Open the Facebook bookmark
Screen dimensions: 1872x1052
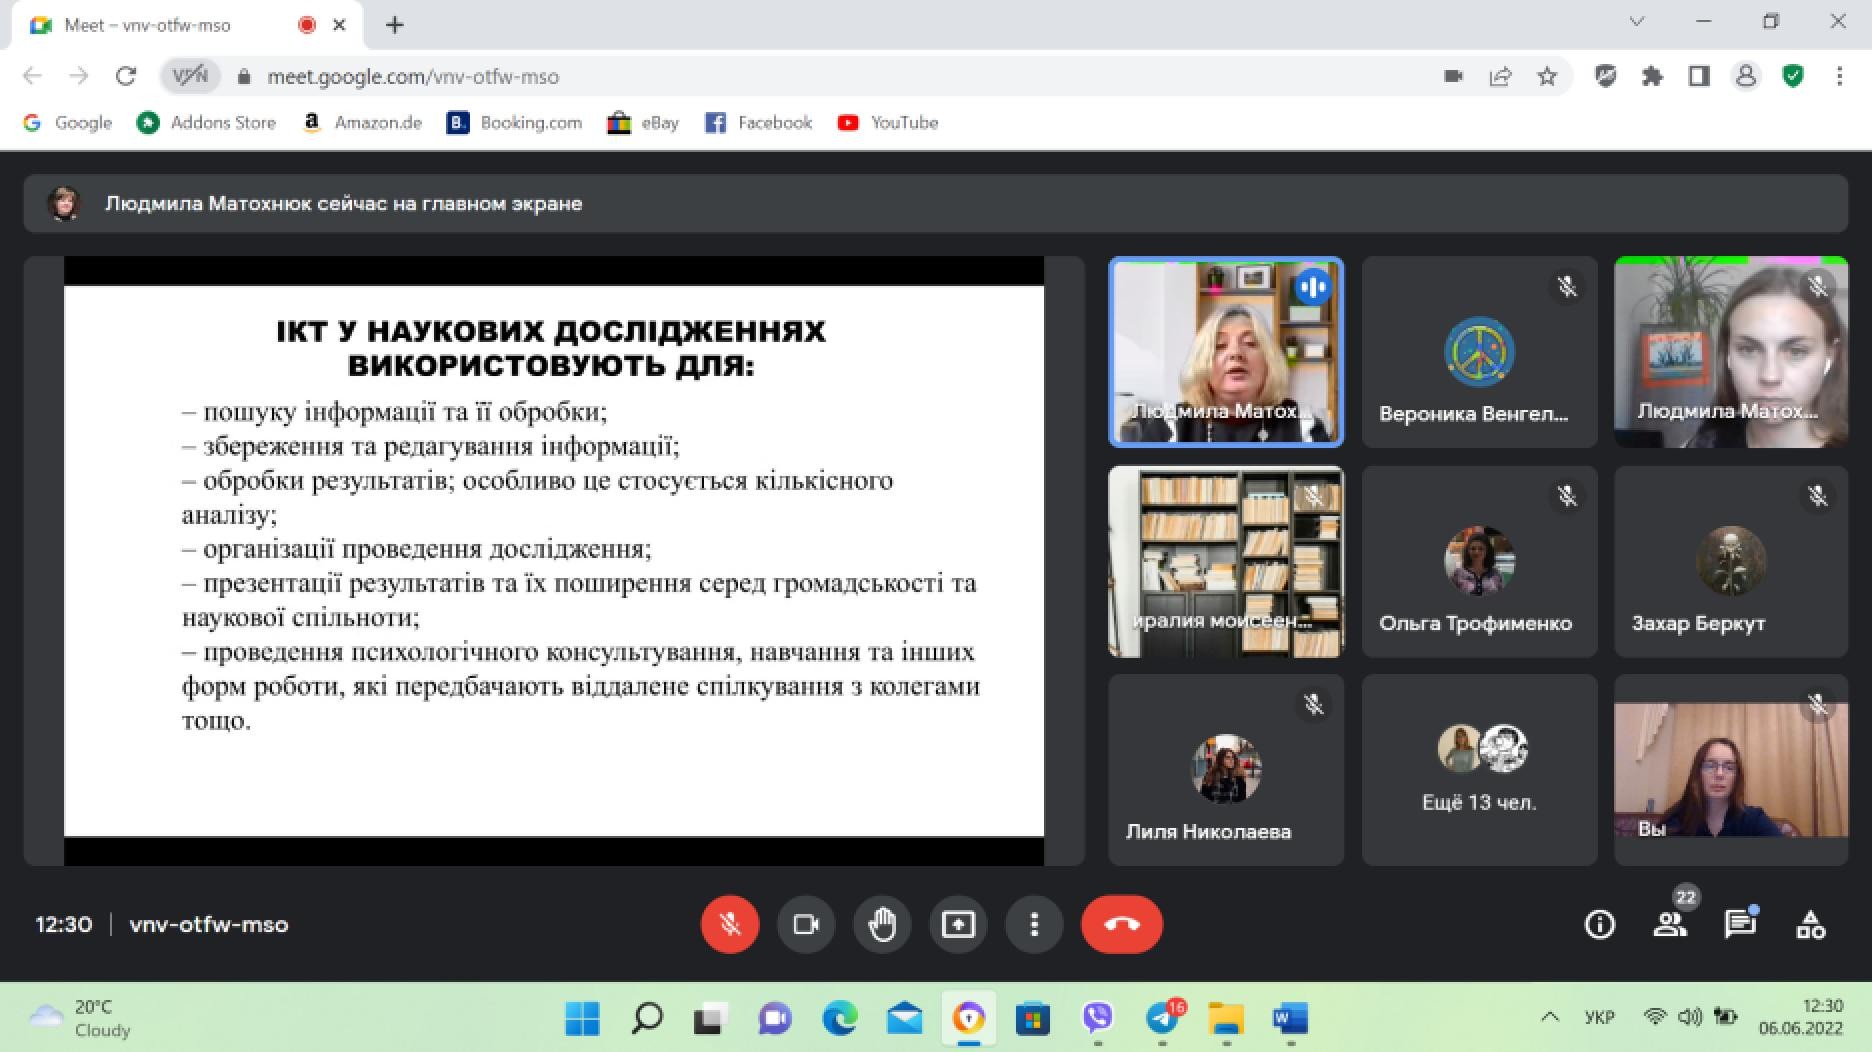(758, 123)
